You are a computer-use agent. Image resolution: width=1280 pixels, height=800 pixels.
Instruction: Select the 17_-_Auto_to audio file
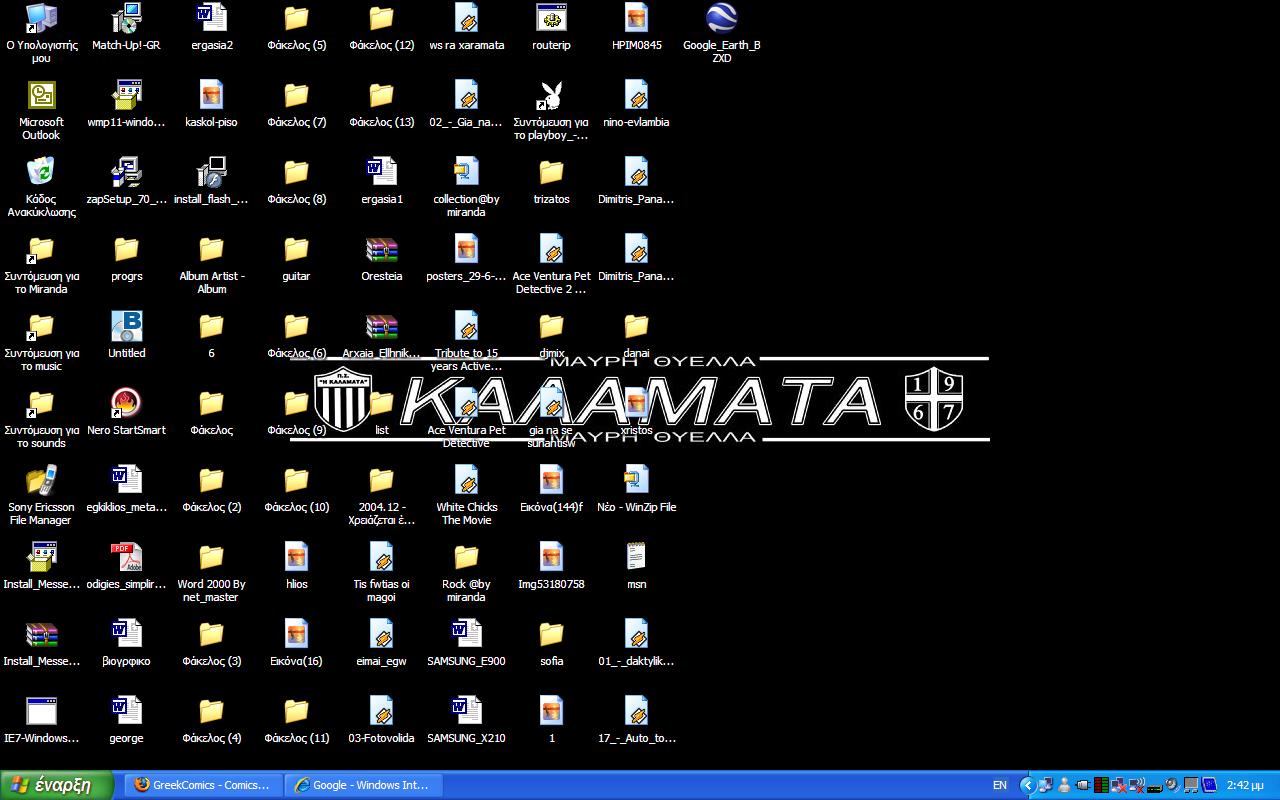tap(636, 711)
